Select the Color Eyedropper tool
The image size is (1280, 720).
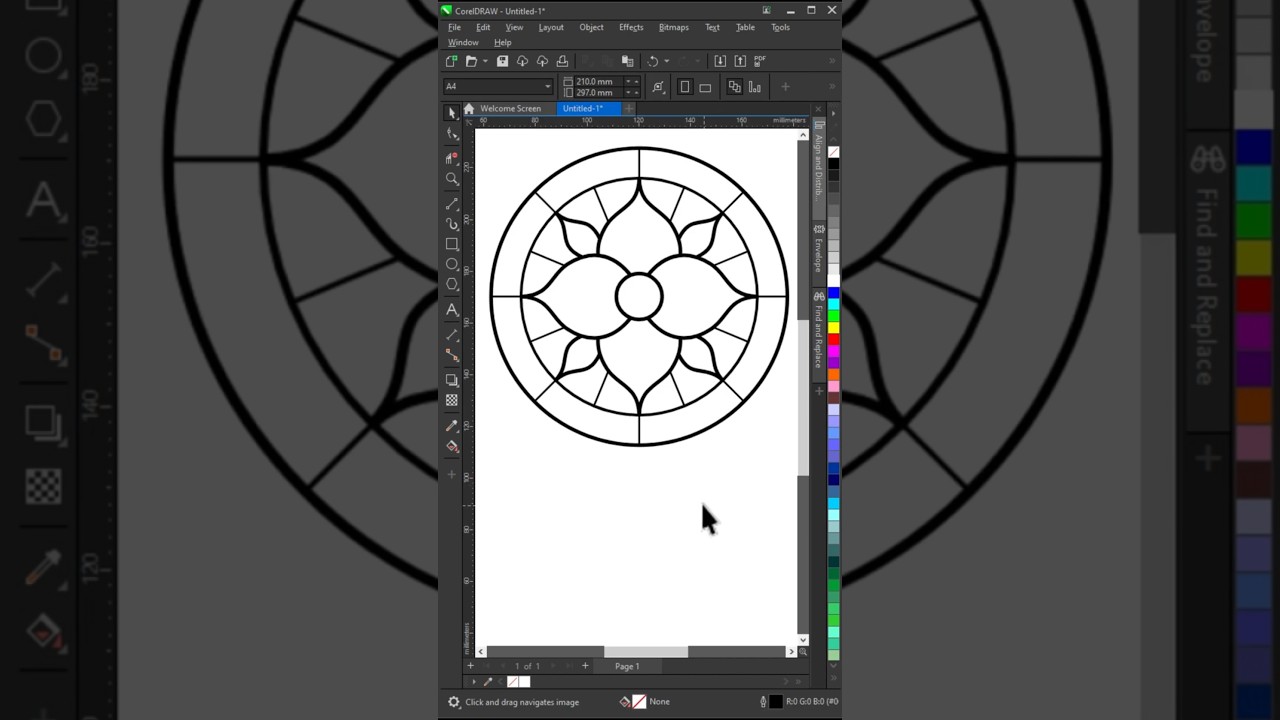[x=452, y=426]
